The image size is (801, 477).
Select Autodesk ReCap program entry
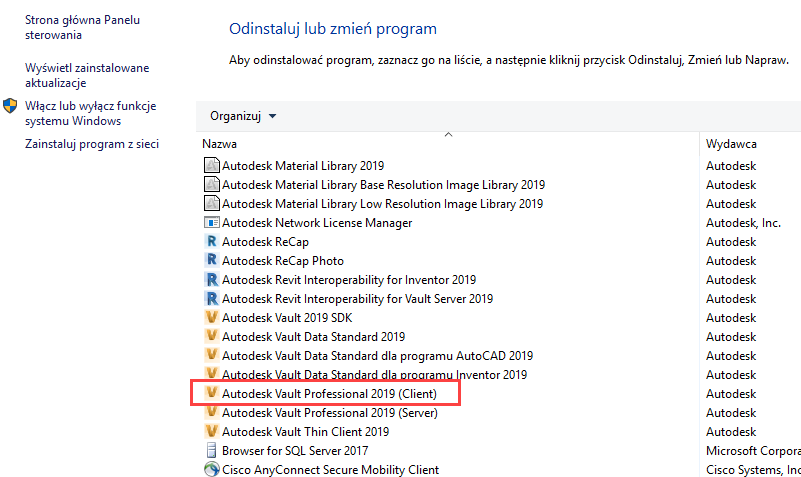click(x=264, y=242)
